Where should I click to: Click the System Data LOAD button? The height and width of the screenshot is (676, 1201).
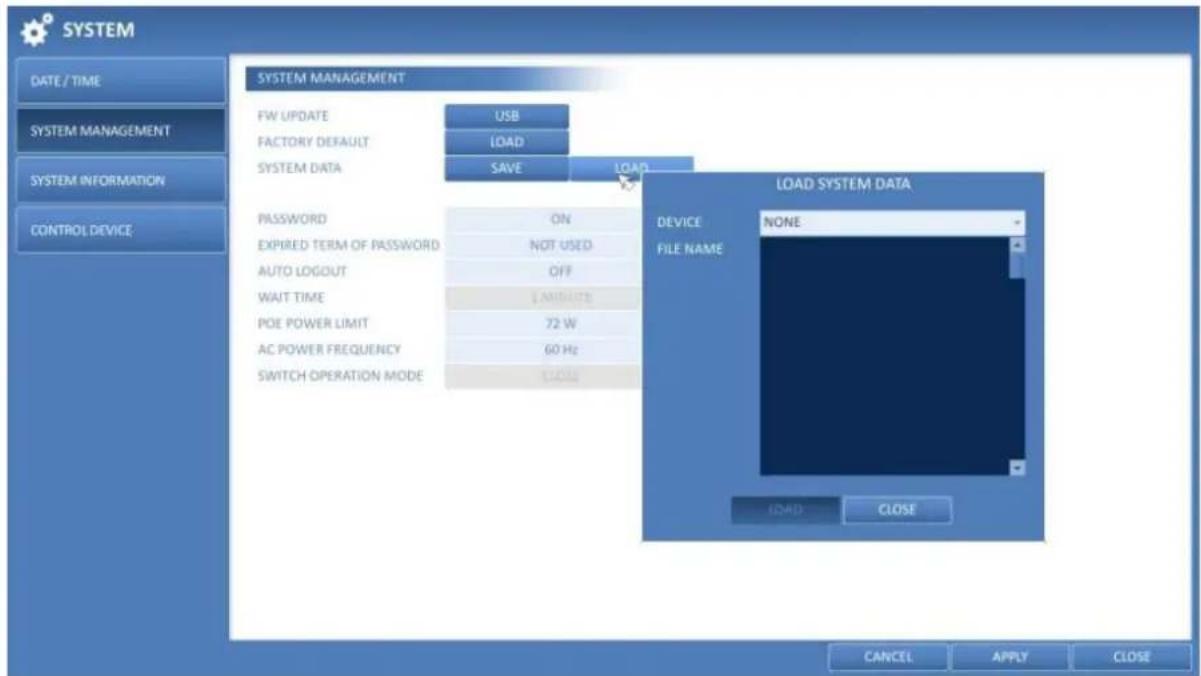pyautogui.click(x=630, y=168)
